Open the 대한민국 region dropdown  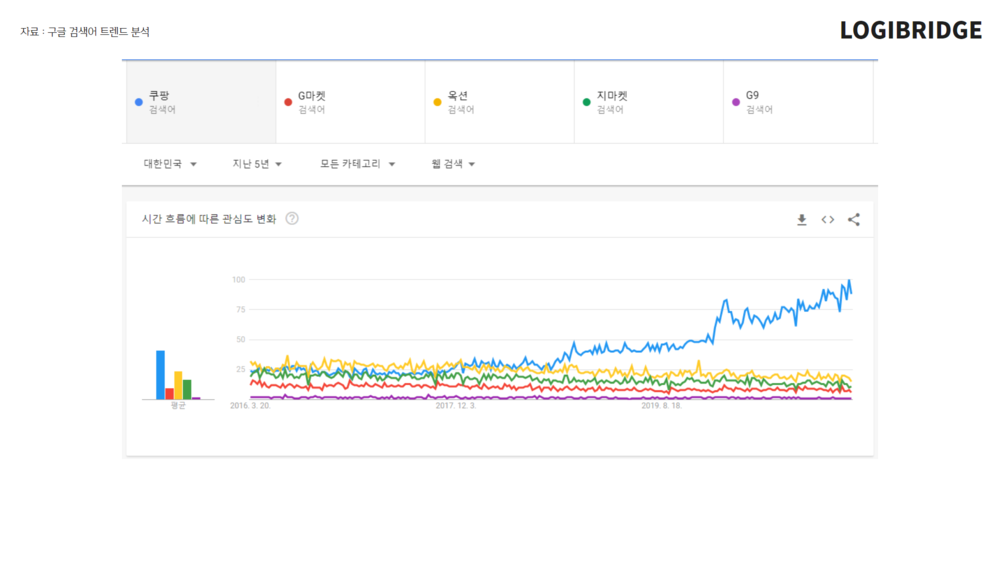coord(169,164)
